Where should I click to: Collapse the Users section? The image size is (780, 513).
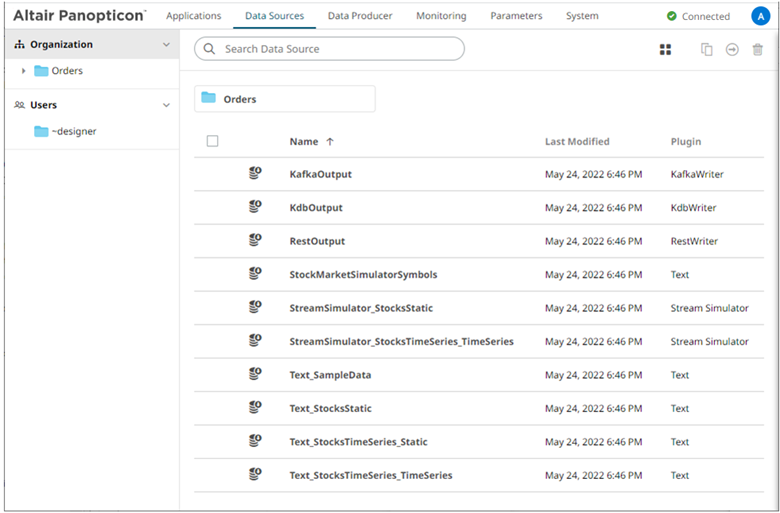(x=166, y=105)
